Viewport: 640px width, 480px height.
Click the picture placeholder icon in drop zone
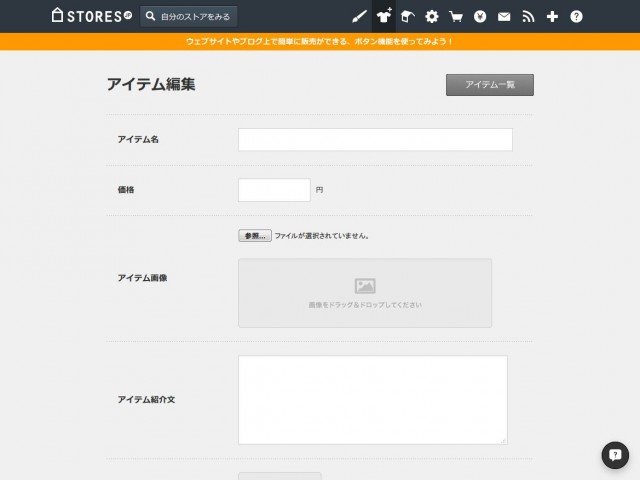coord(365,286)
